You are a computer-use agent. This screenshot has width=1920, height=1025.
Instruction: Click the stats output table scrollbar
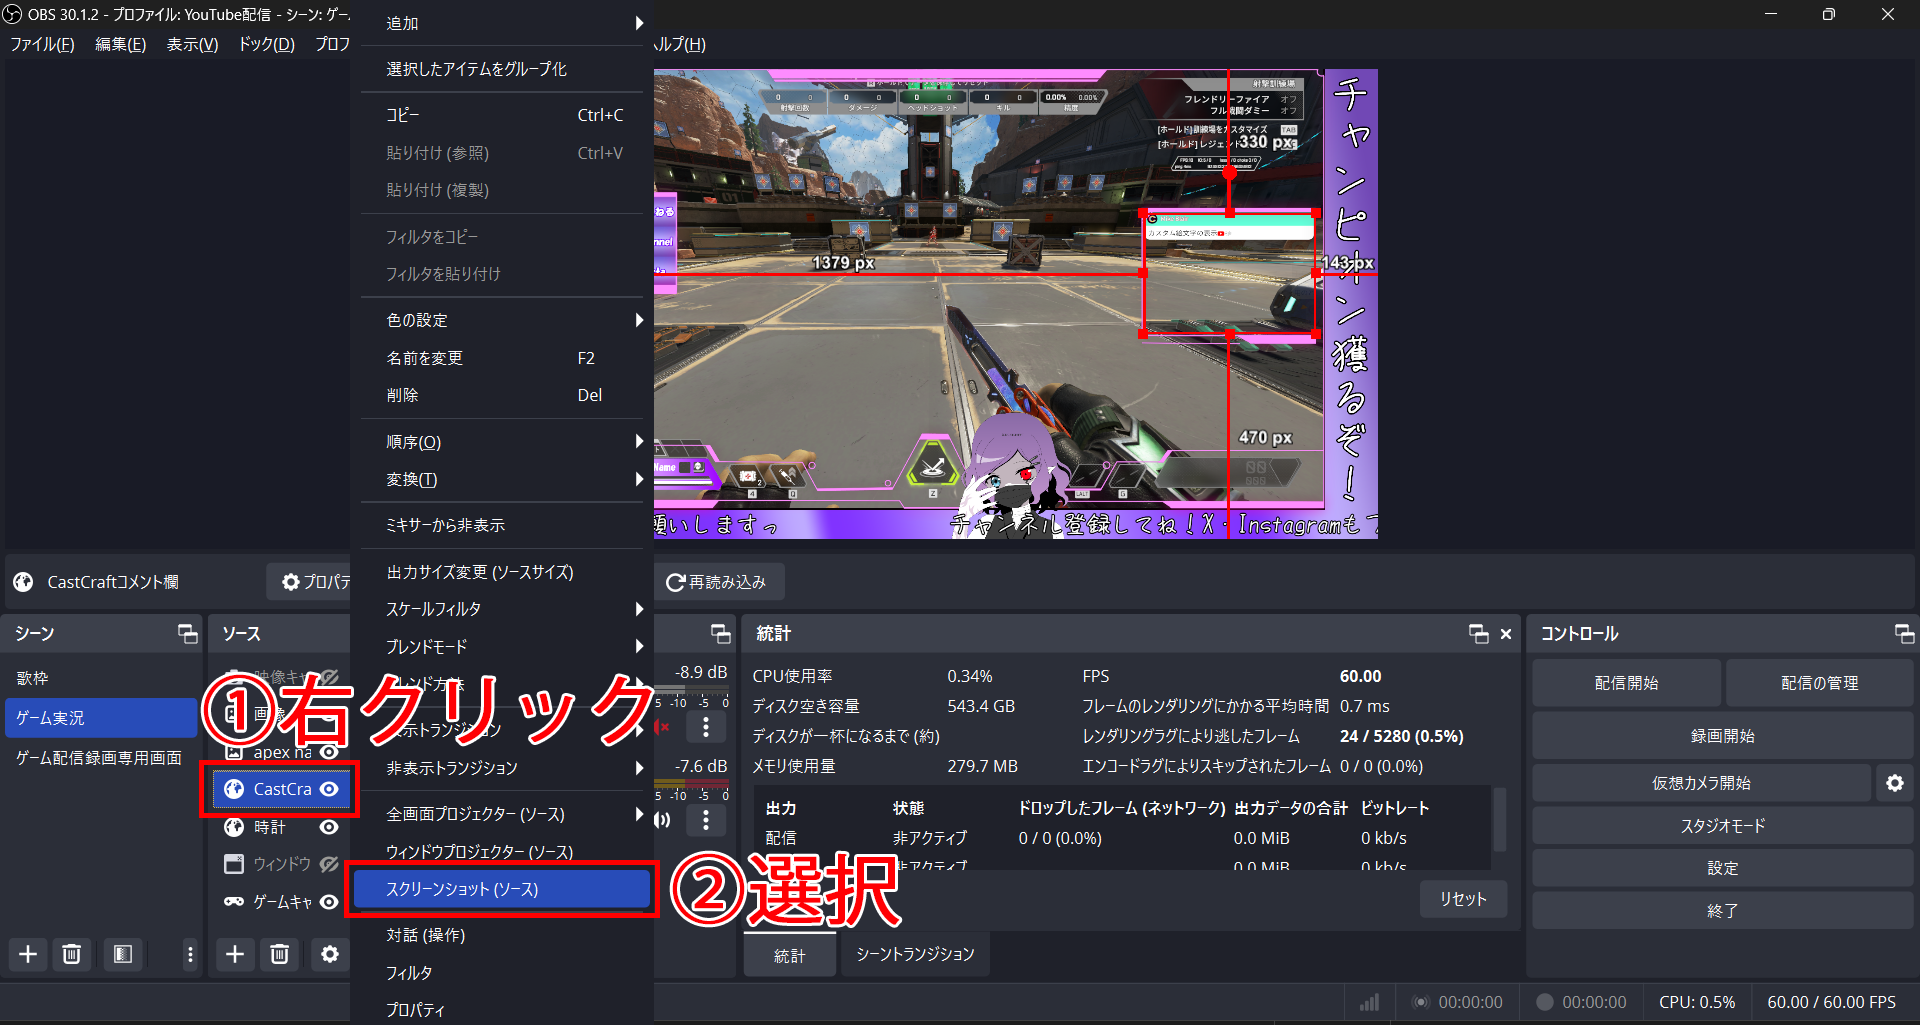pos(1499,820)
